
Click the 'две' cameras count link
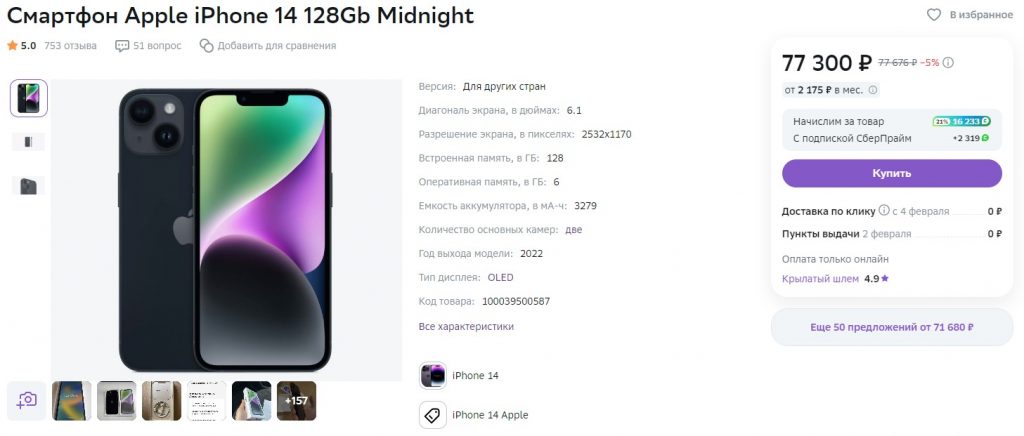(574, 230)
